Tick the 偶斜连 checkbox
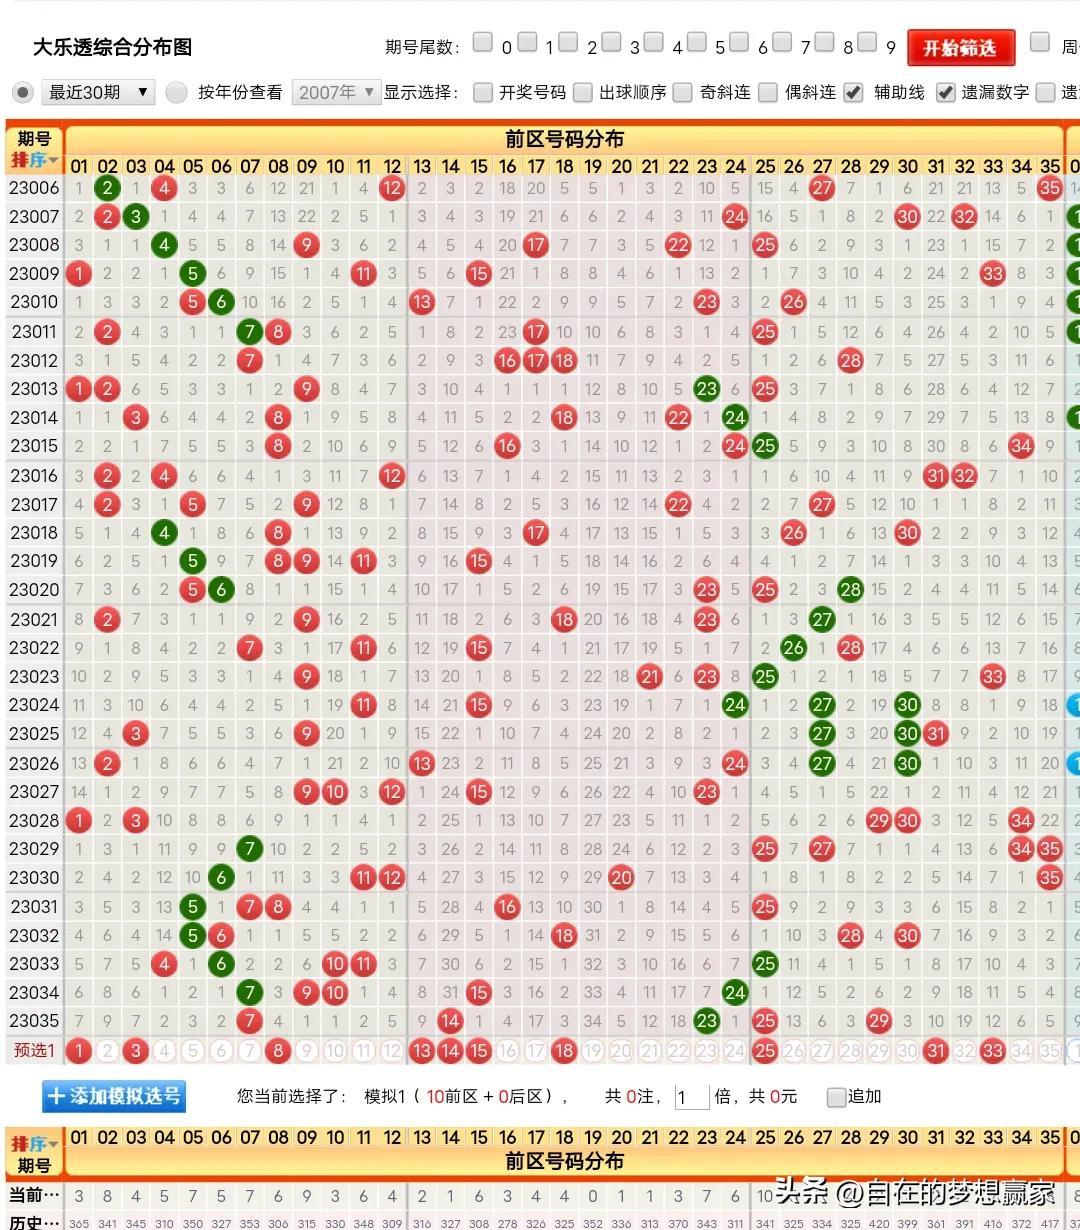 768,92
